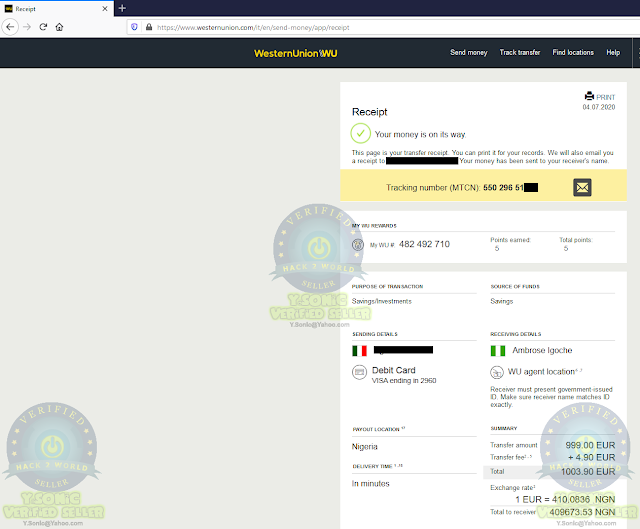This screenshot has height=529, width=640.
Task: Go back with the browser back arrow
Action: (10, 27)
